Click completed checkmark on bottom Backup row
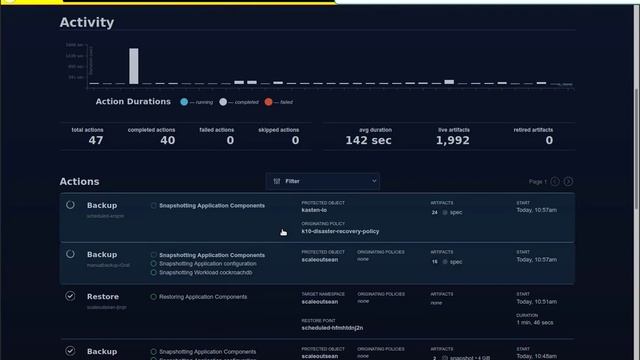This screenshot has height=360, width=640. pyautogui.click(x=70, y=351)
